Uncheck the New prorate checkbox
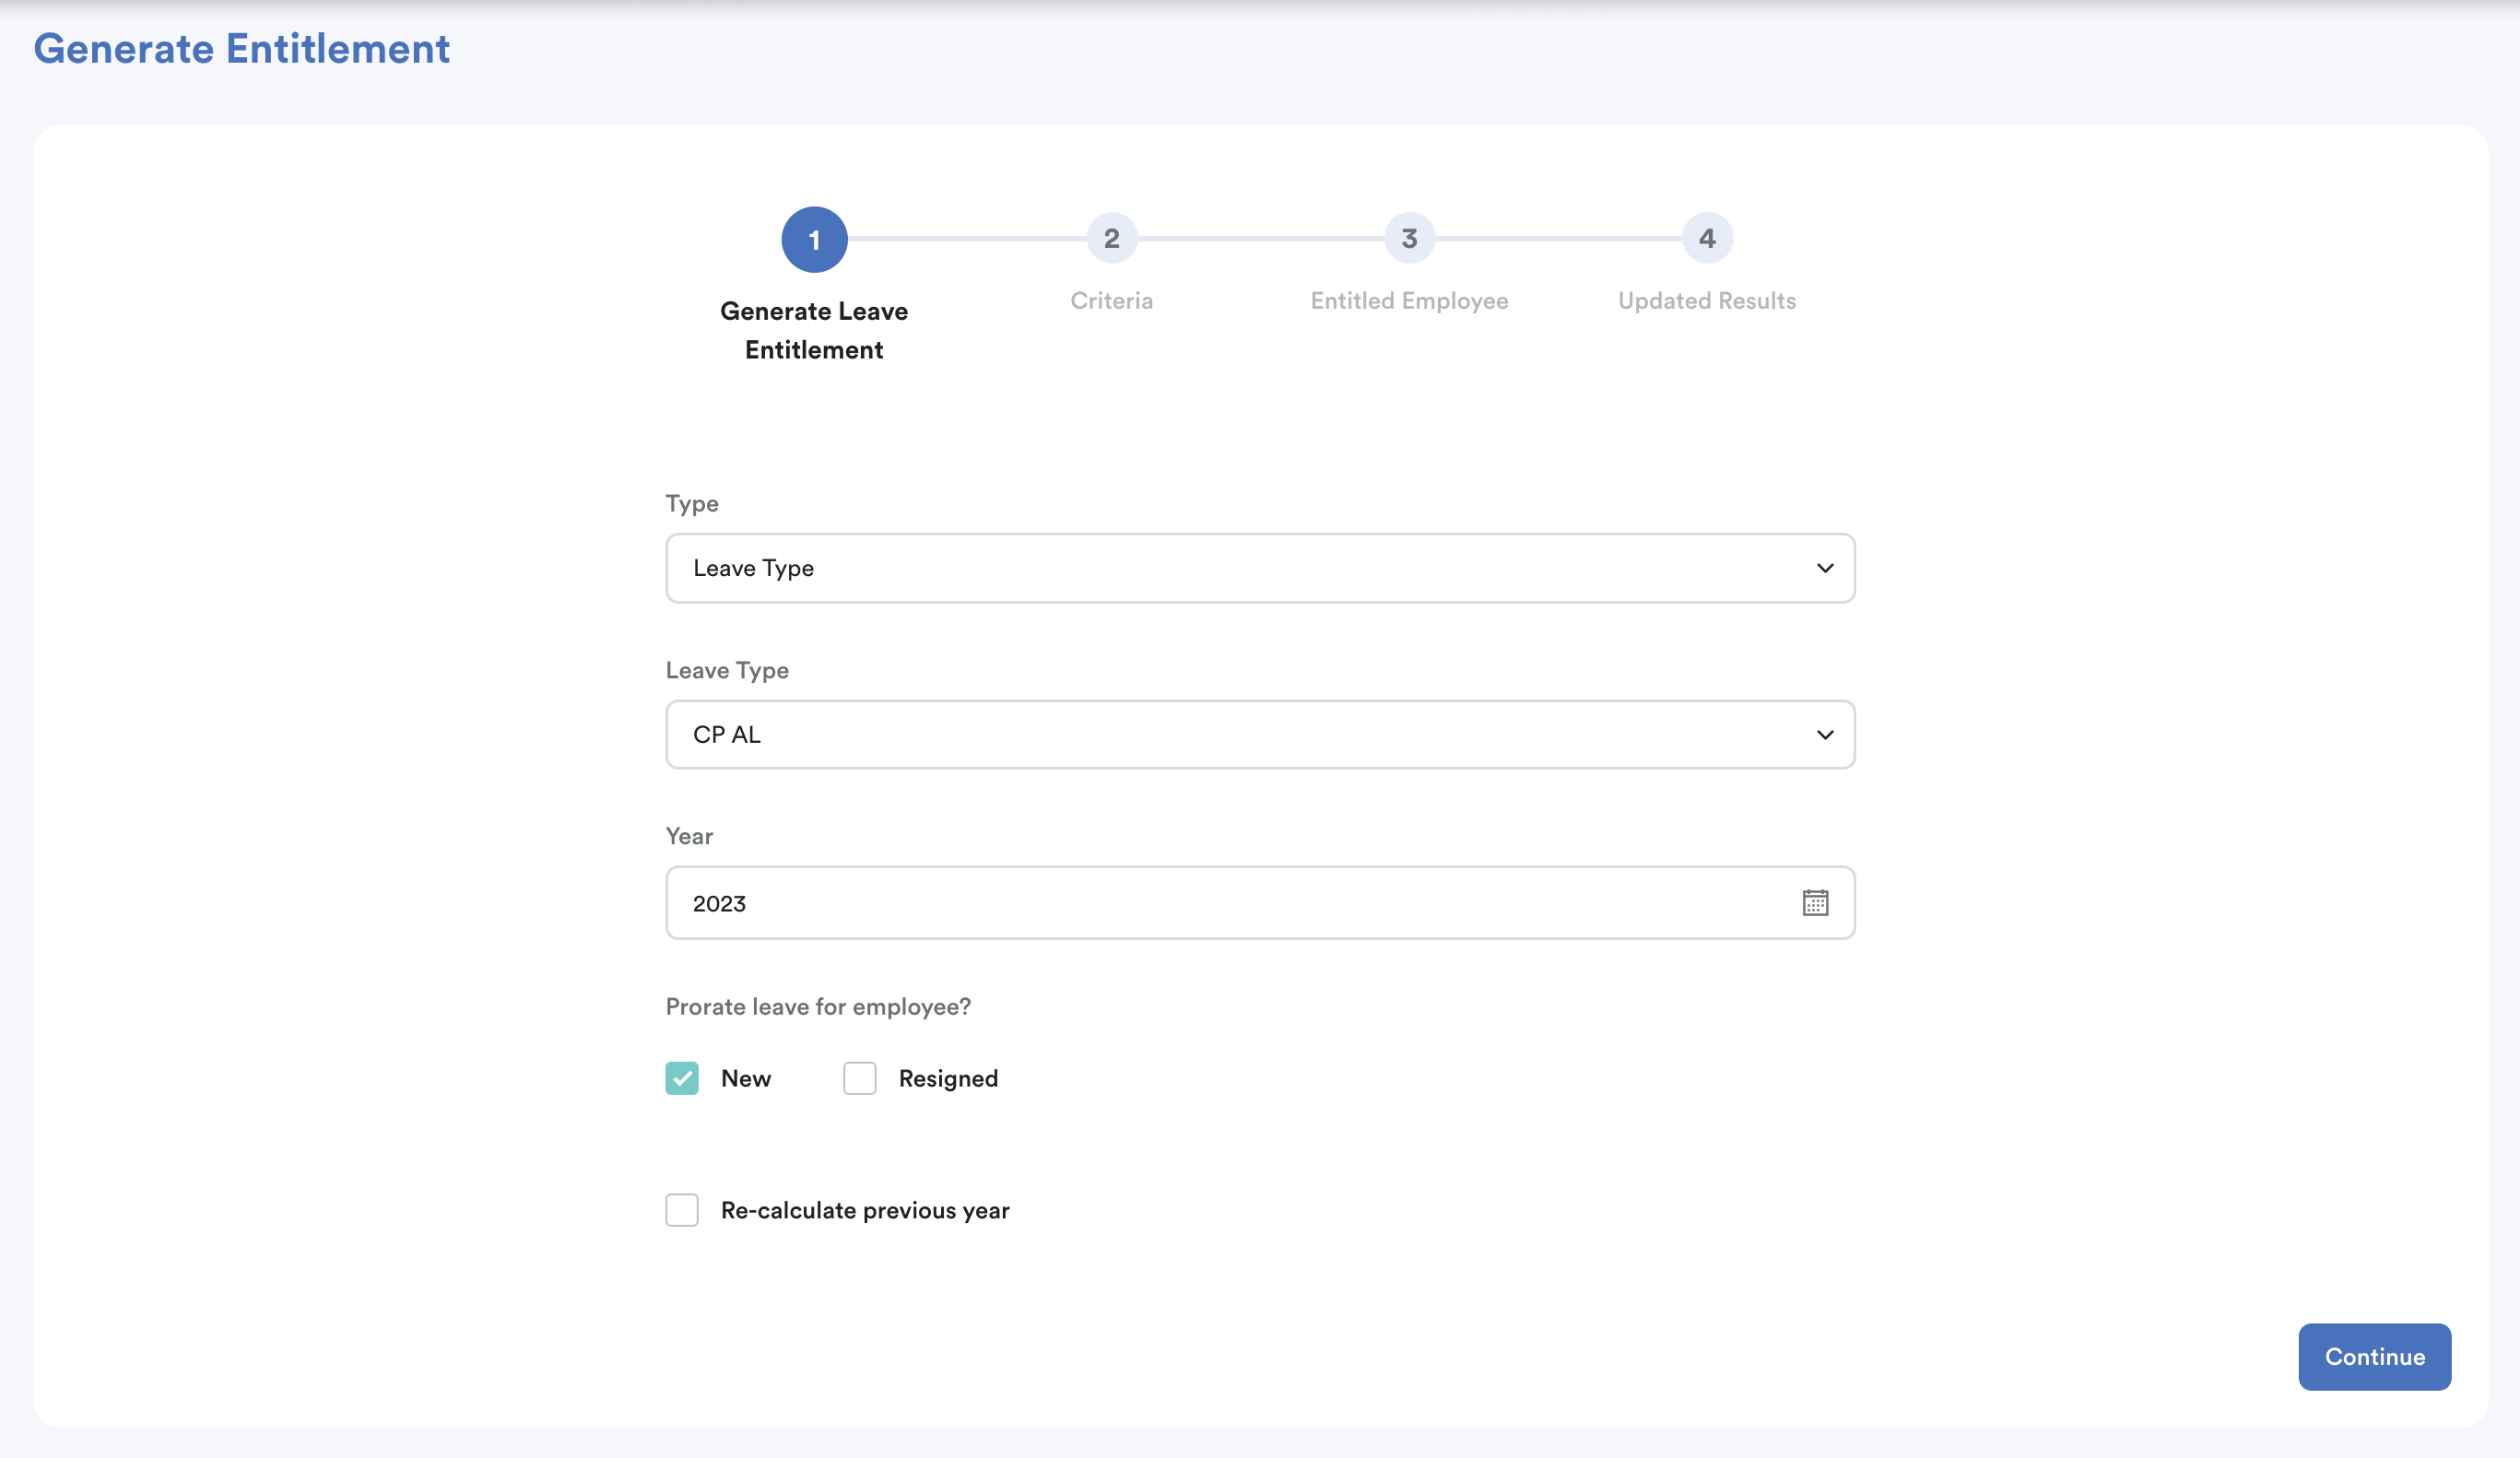 682,1078
